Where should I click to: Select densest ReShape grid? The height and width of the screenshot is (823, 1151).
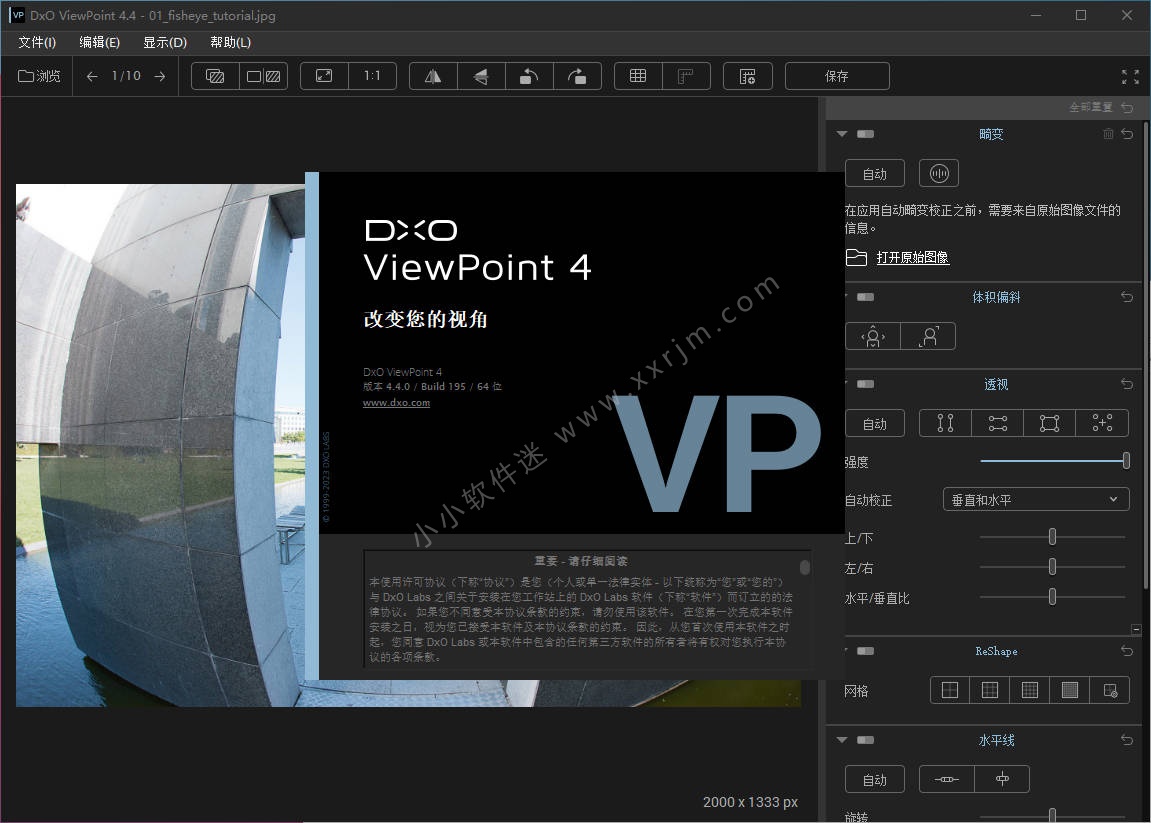[x=1070, y=690]
